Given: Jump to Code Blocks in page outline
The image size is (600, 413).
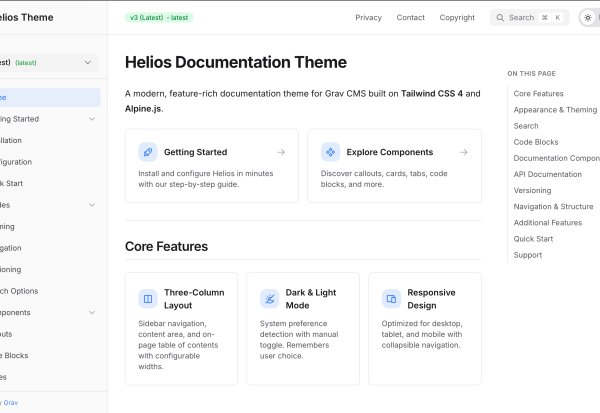Looking at the screenshot, I should (x=536, y=142).
